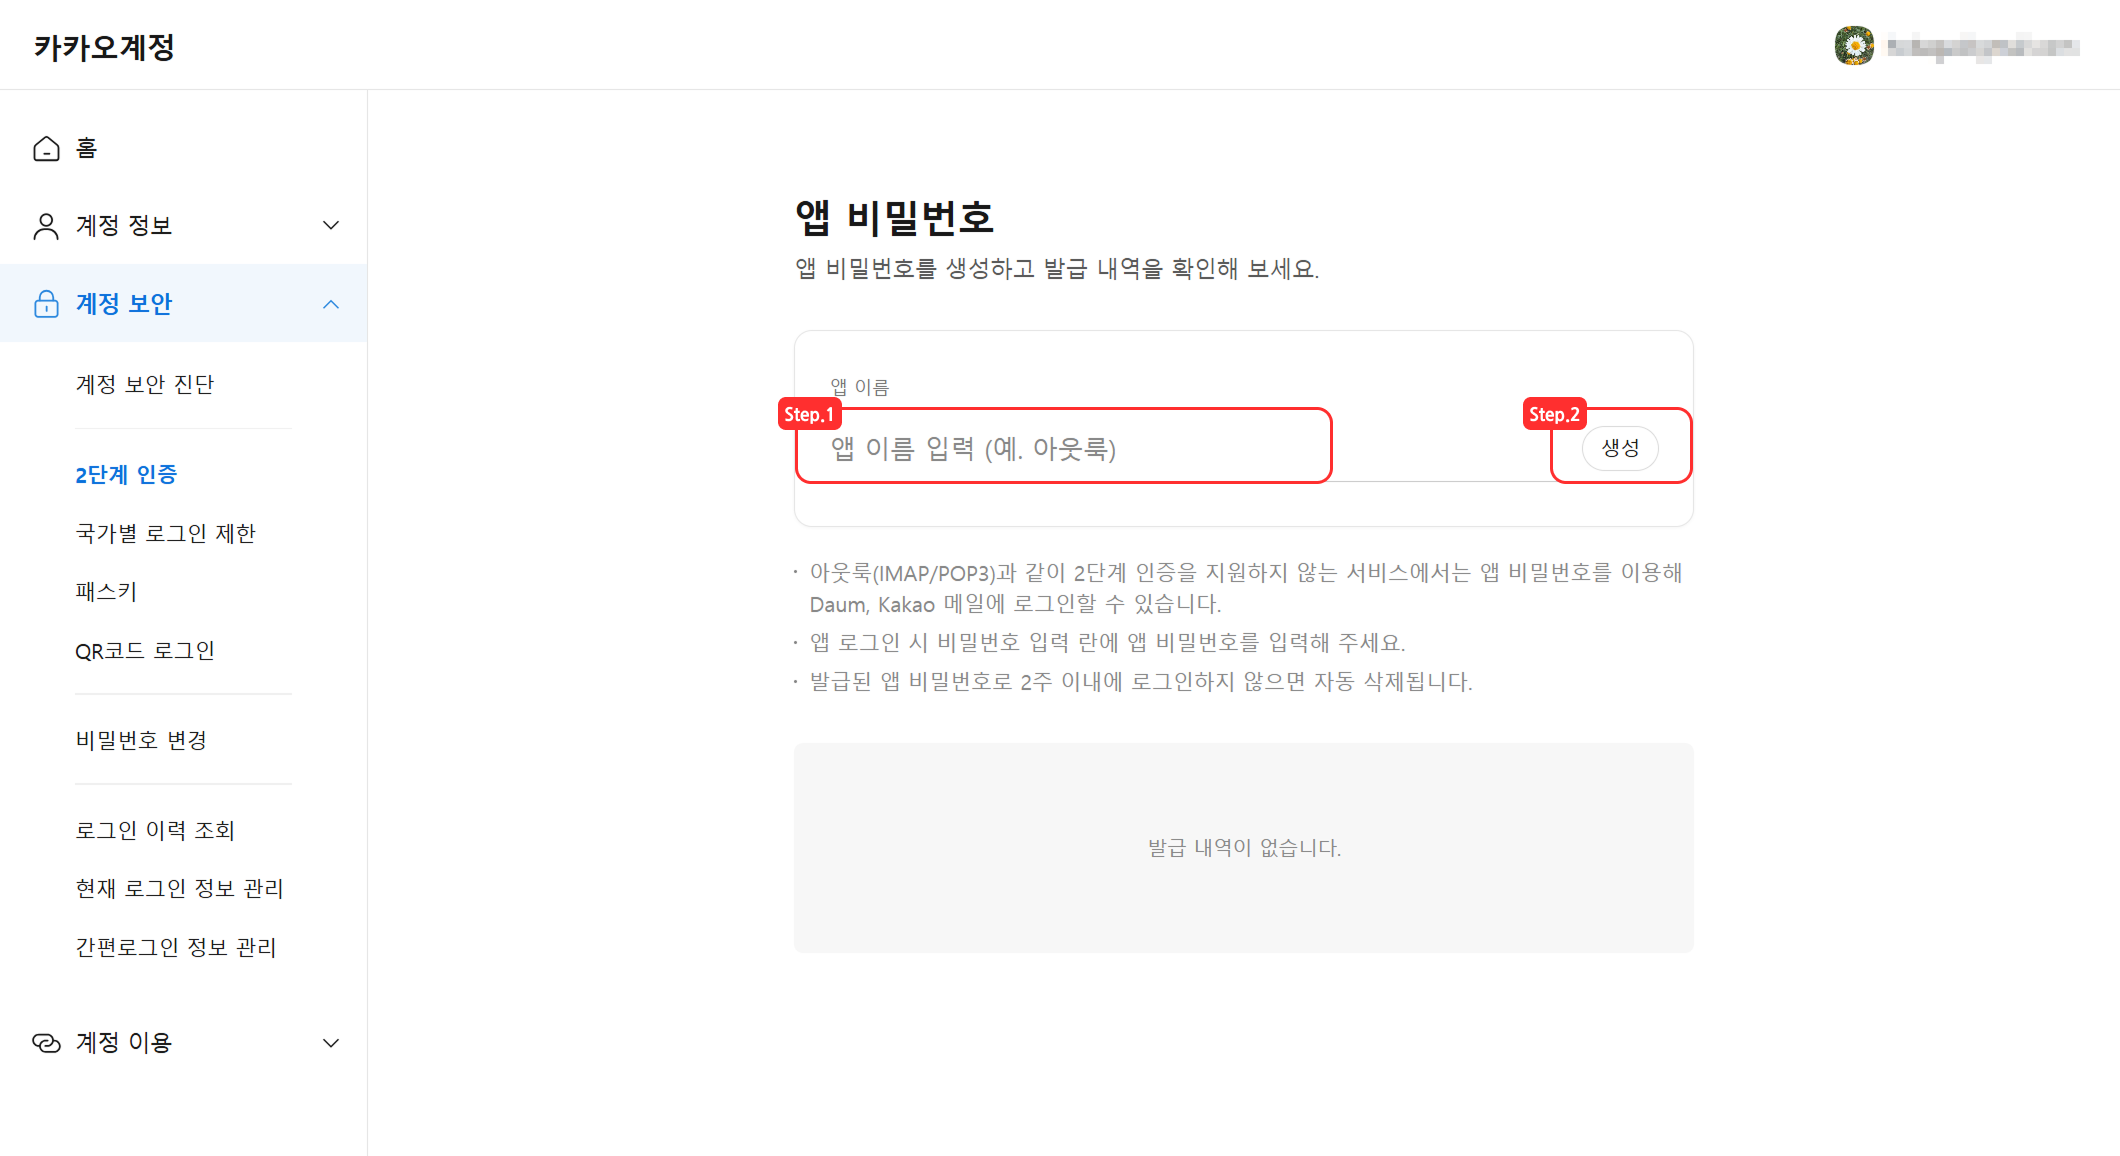Collapse the 계정 보안 chevron
2120x1156 pixels.
coord(331,304)
